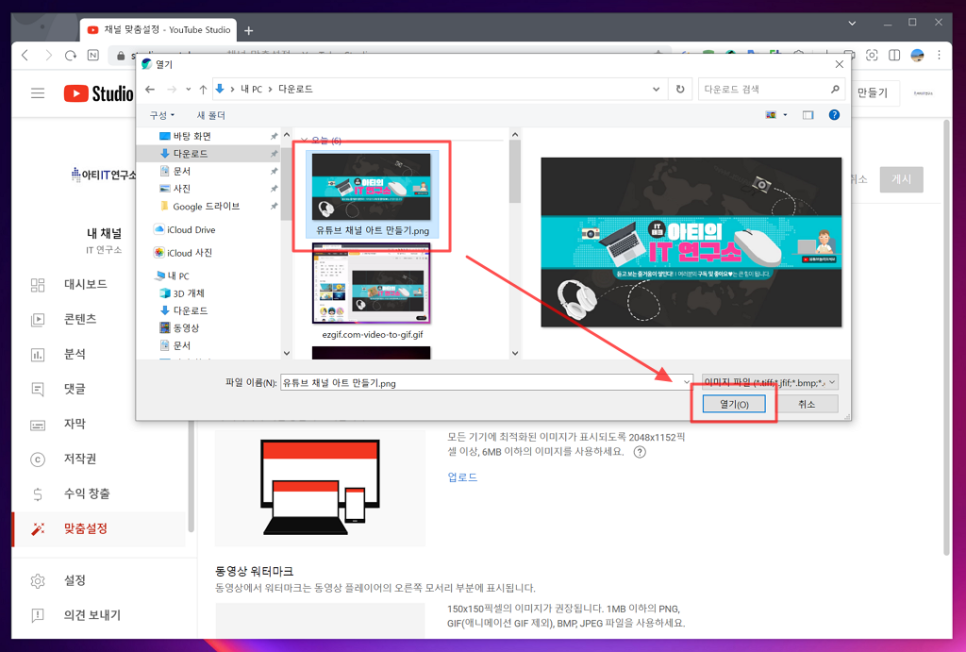This screenshot has height=652, width=966.
Task: Open a new browser tab
Action: 248,30
